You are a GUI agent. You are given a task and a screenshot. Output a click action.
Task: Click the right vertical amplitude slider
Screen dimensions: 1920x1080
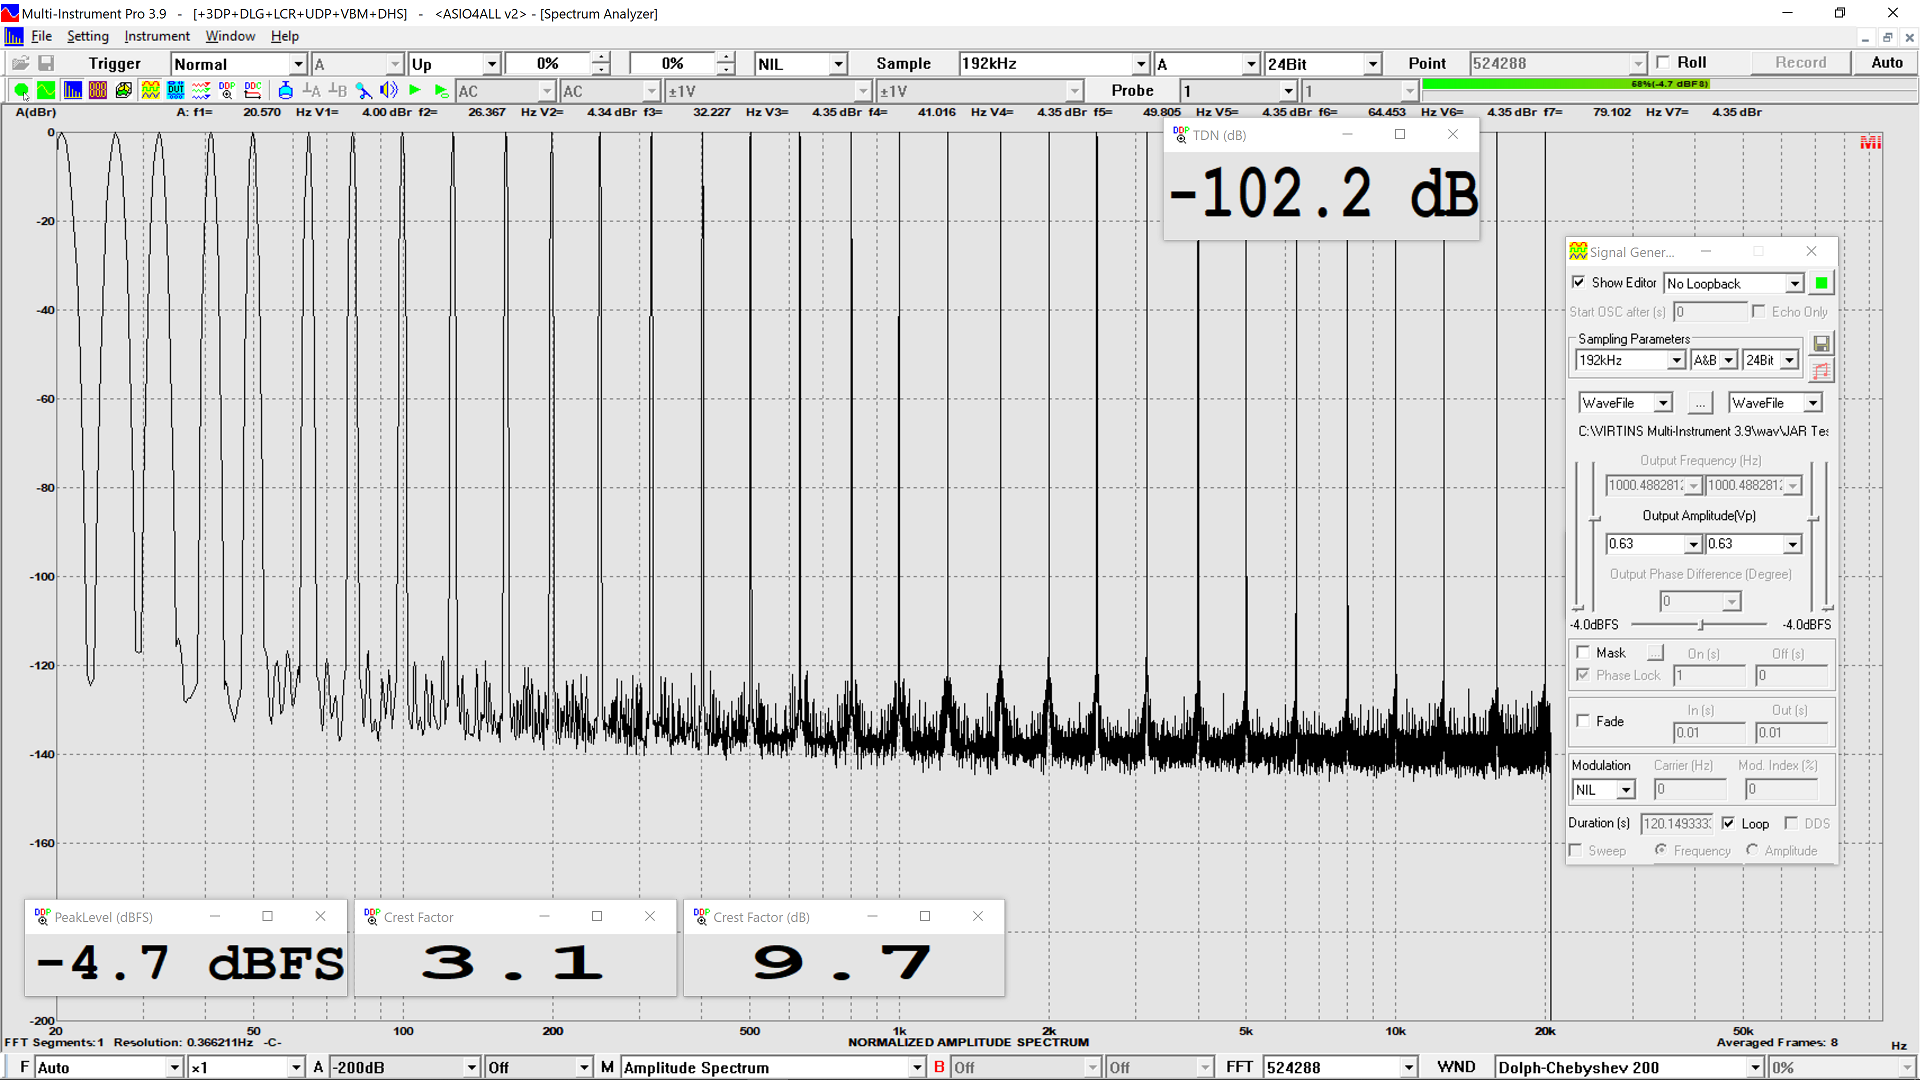tap(1812, 519)
